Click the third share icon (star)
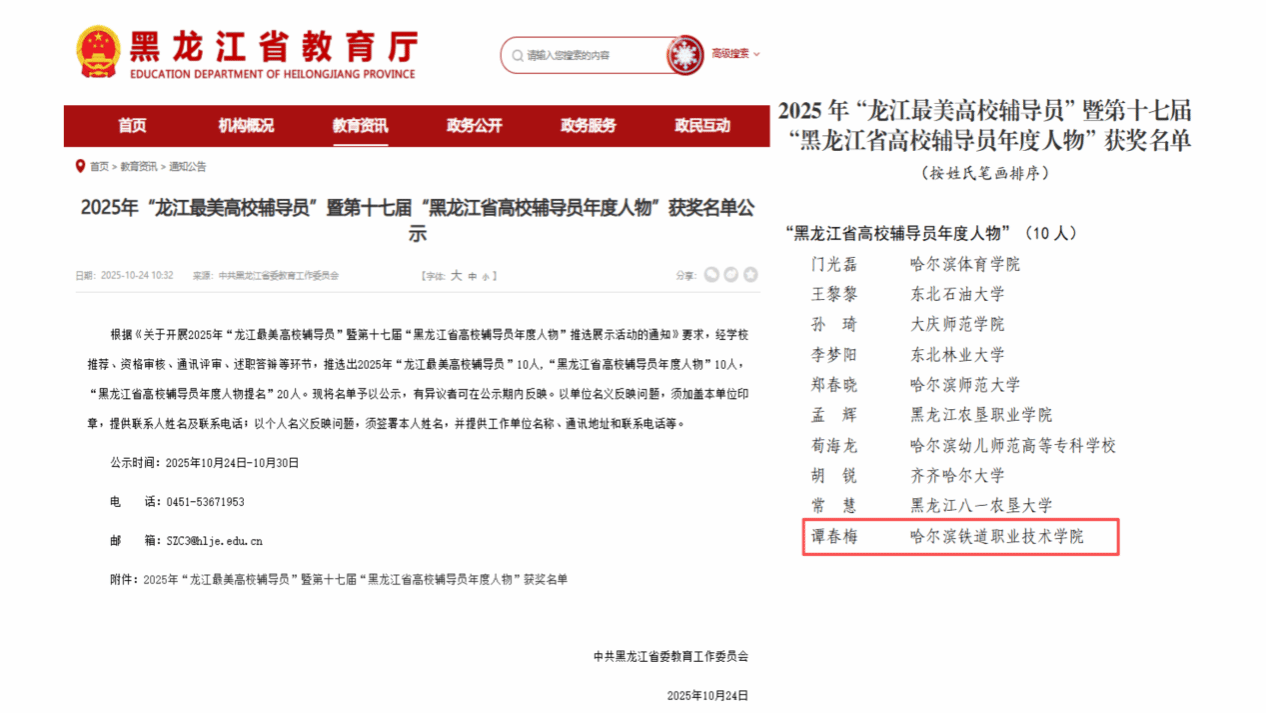The width and height of the screenshot is (1266, 713). 750,275
